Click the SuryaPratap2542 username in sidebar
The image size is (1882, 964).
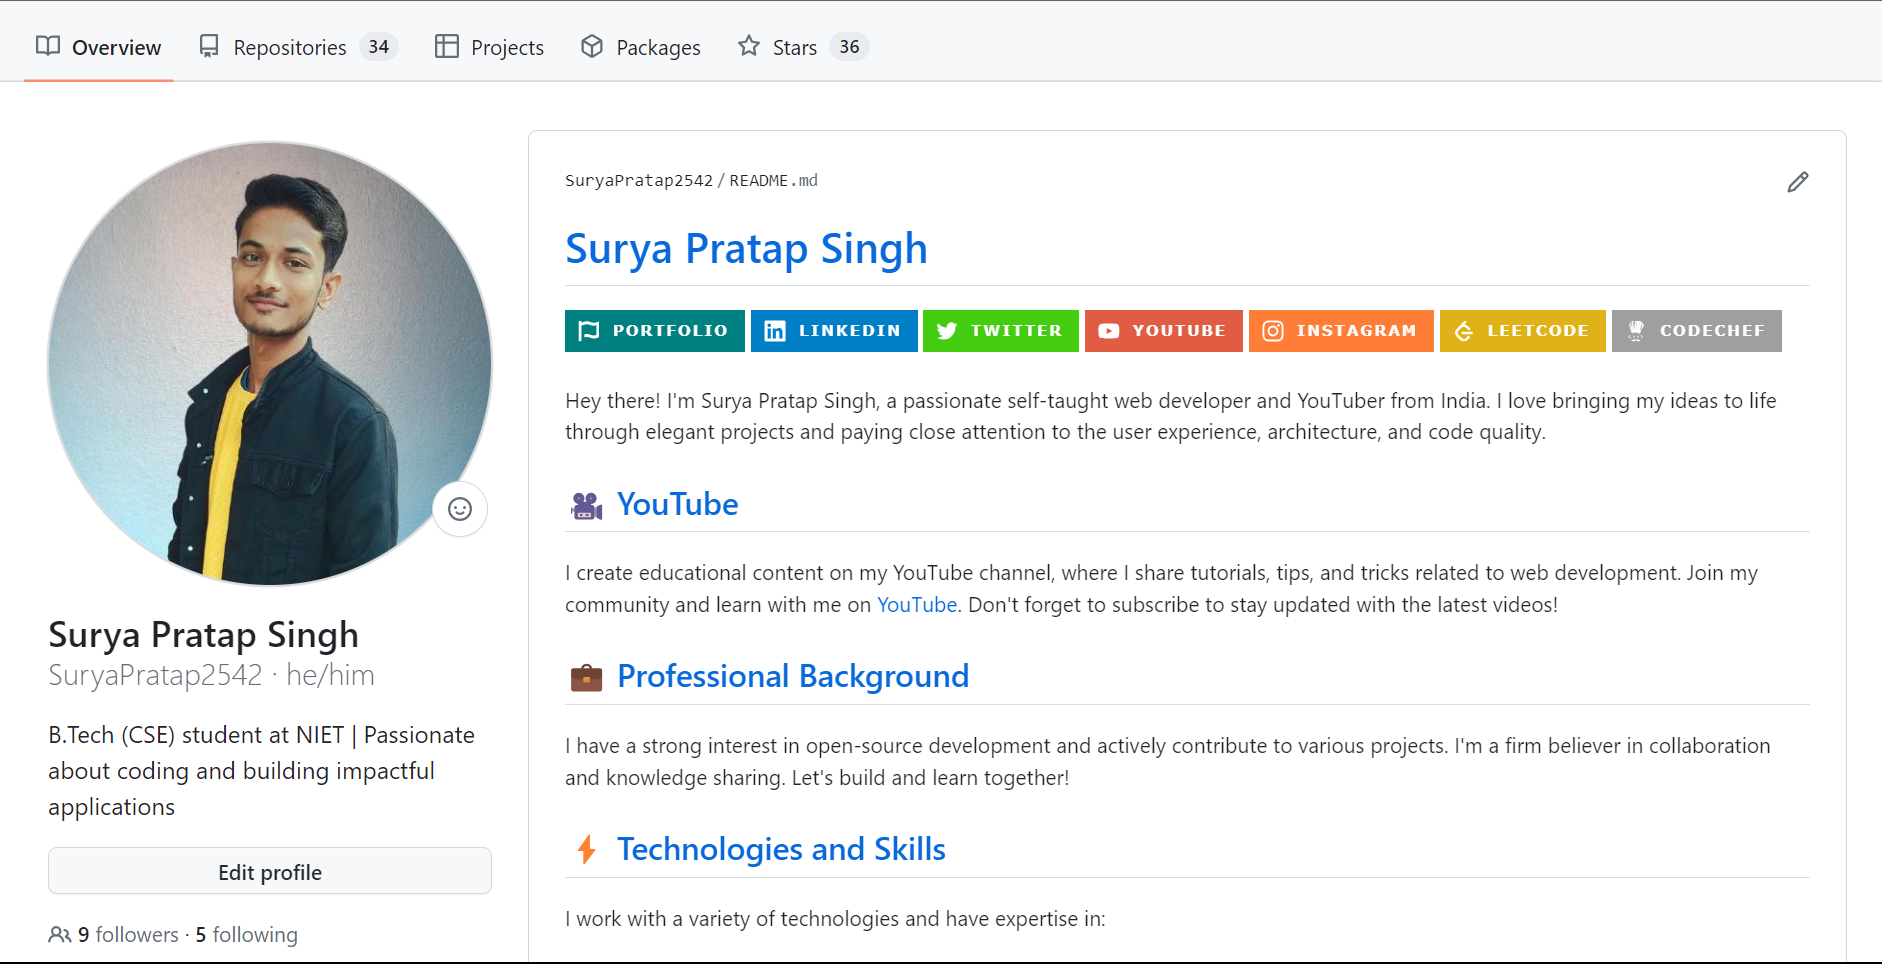click(155, 675)
